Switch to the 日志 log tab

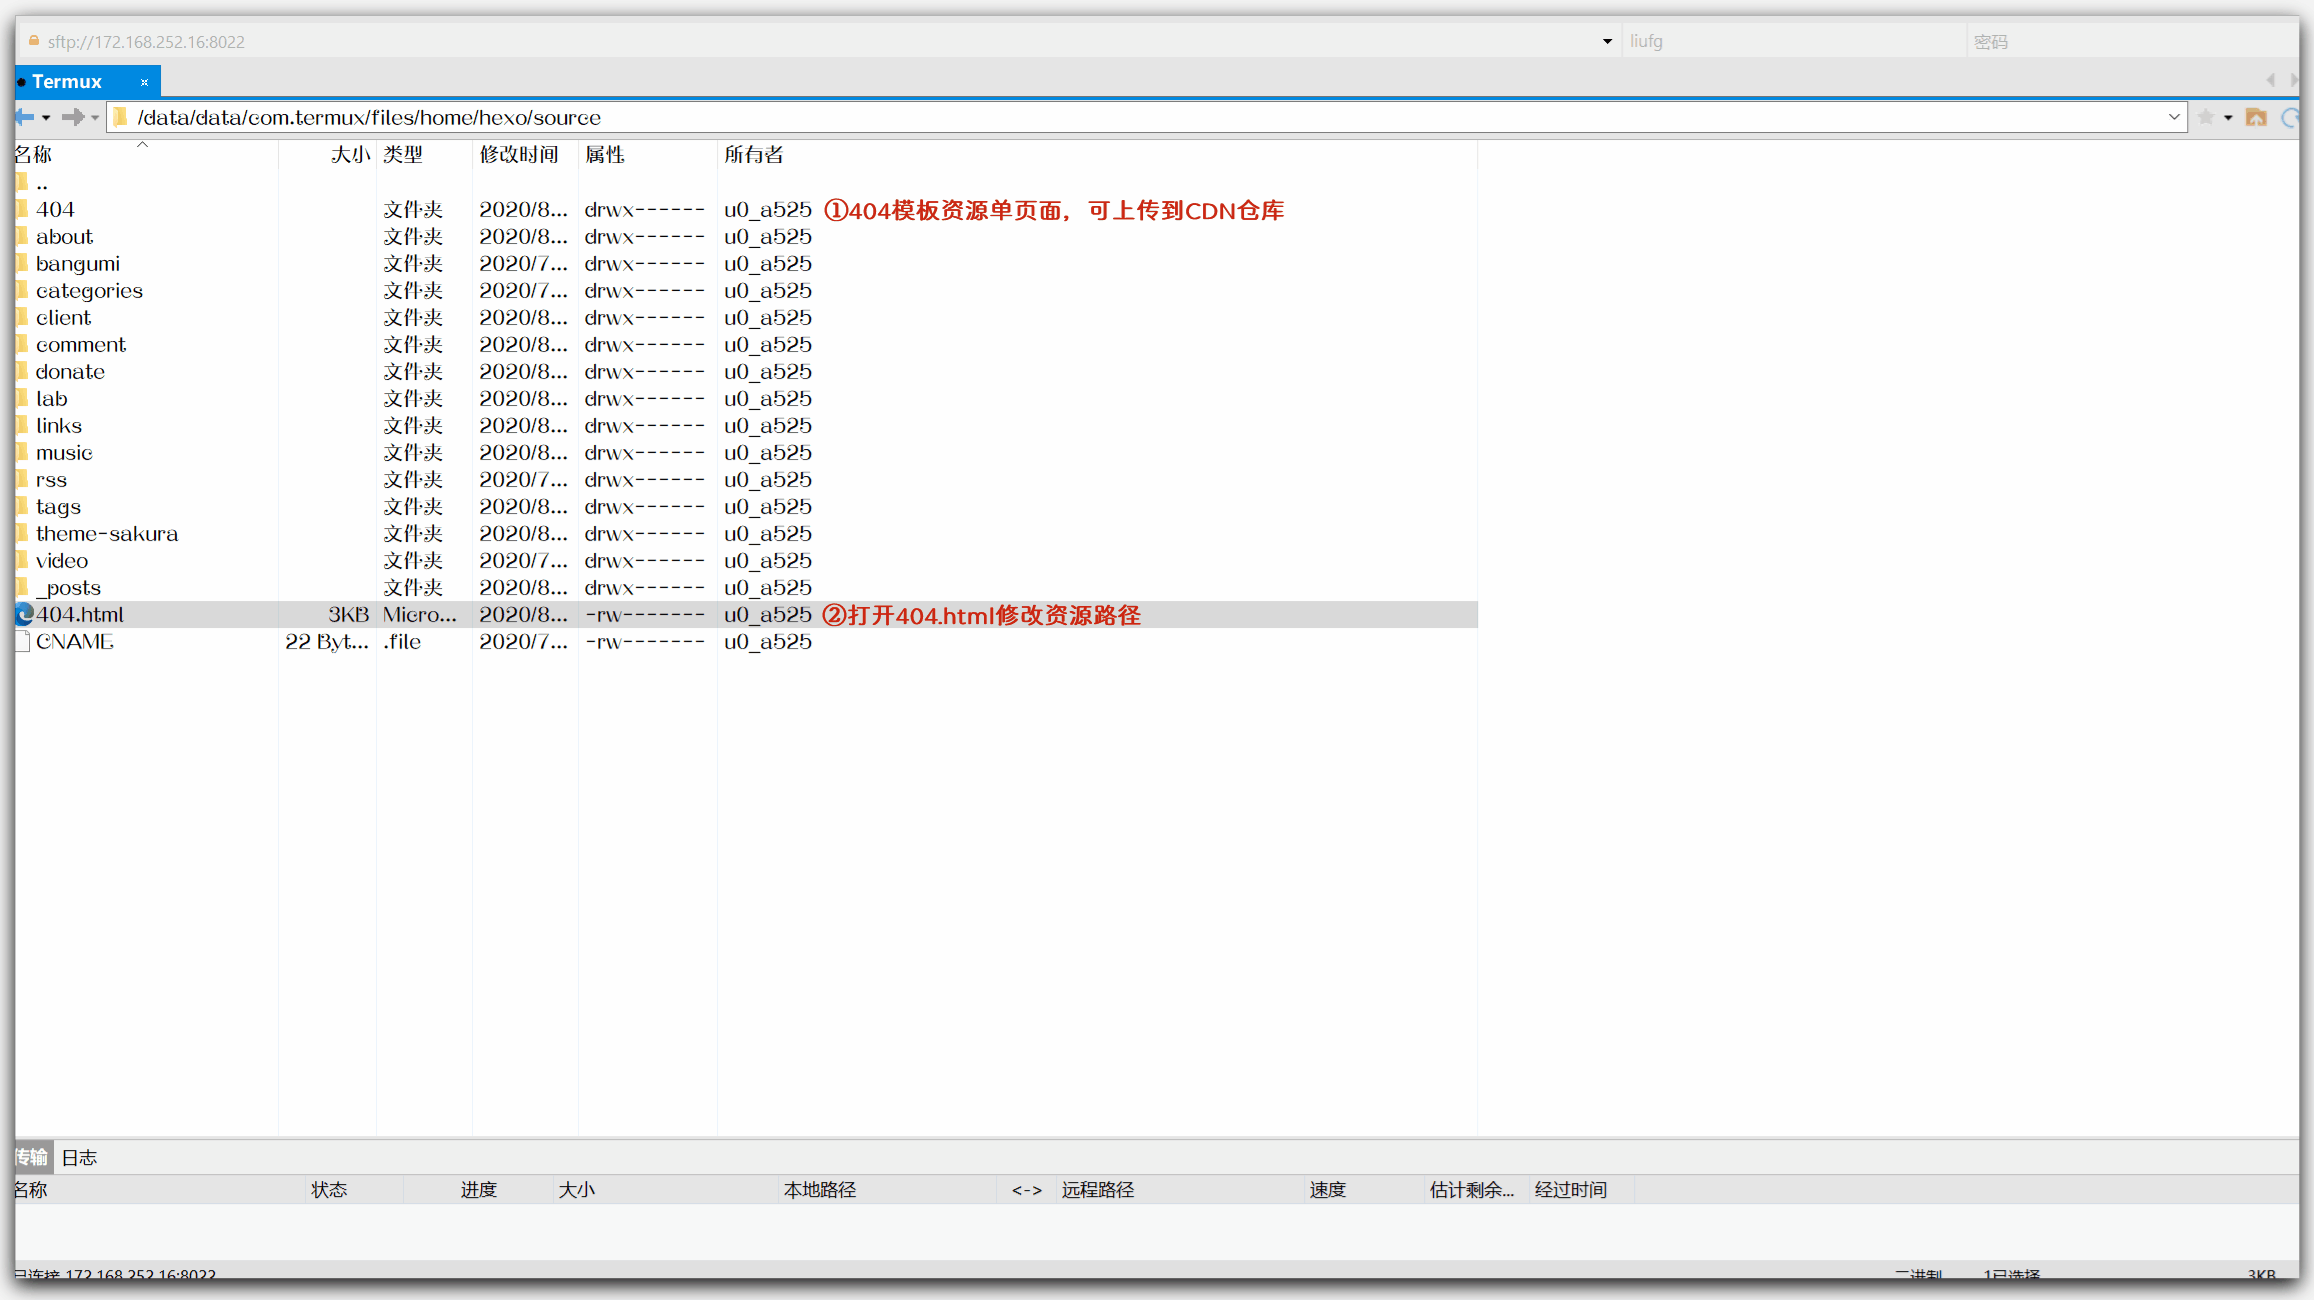click(x=79, y=1158)
